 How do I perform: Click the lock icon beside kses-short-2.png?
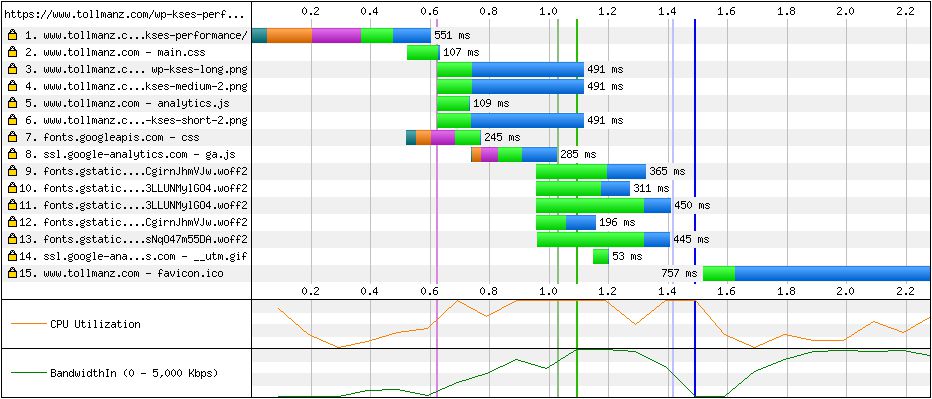[x=12, y=121]
